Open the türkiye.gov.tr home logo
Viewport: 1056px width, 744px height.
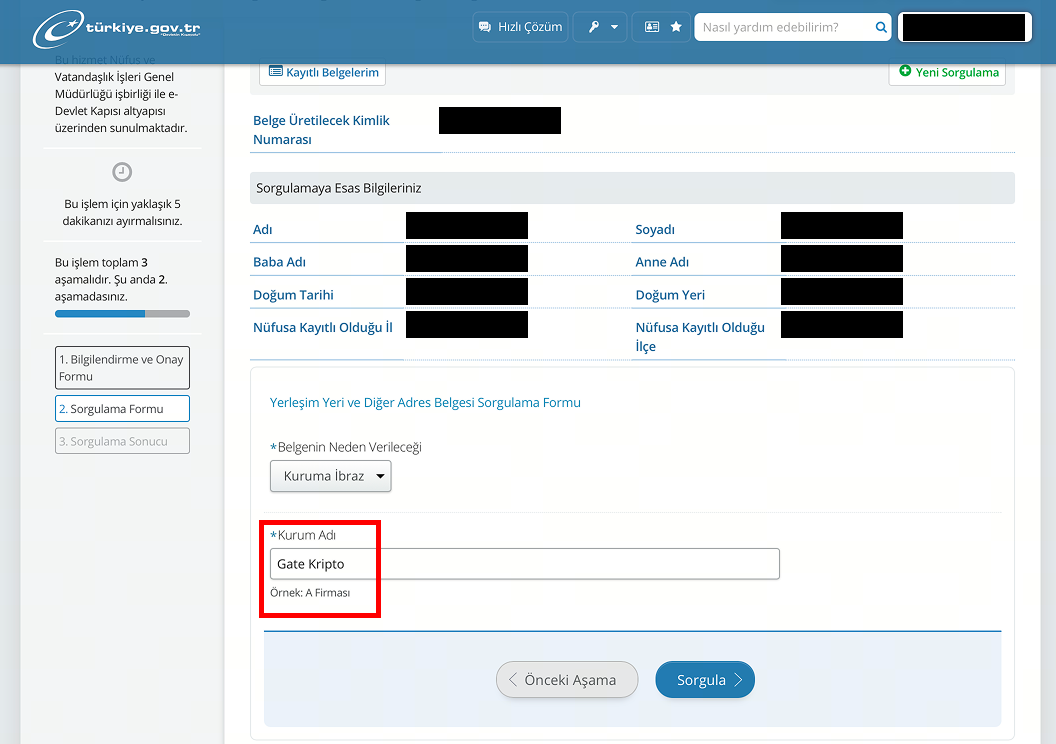(117, 28)
